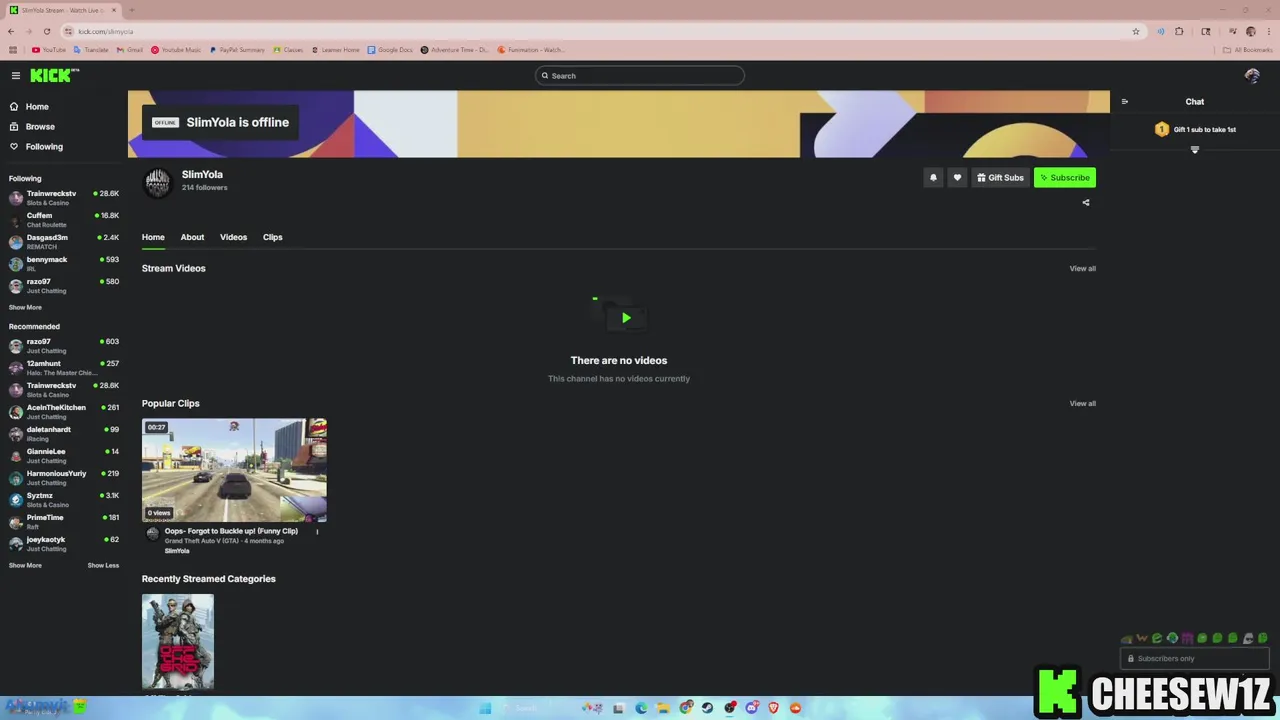Open the user avatar menu

(x=1252, y=76)
